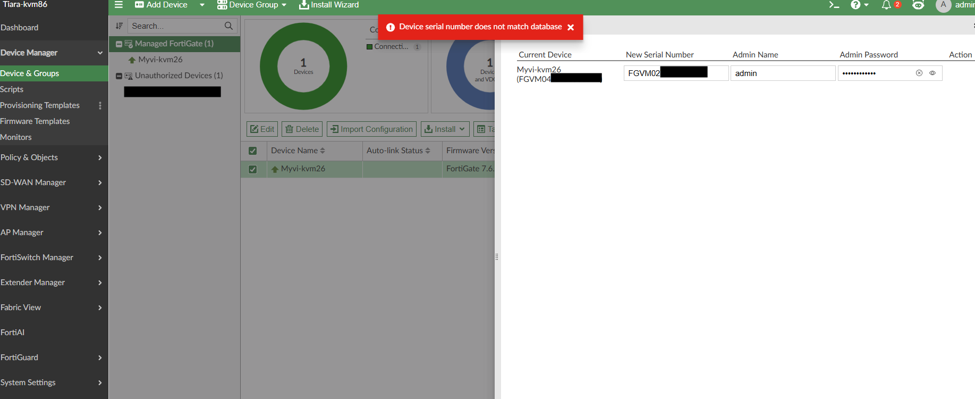Open the Add Device dropdown arrow
The height and width of the screenshot is (399, 975).
201,5
